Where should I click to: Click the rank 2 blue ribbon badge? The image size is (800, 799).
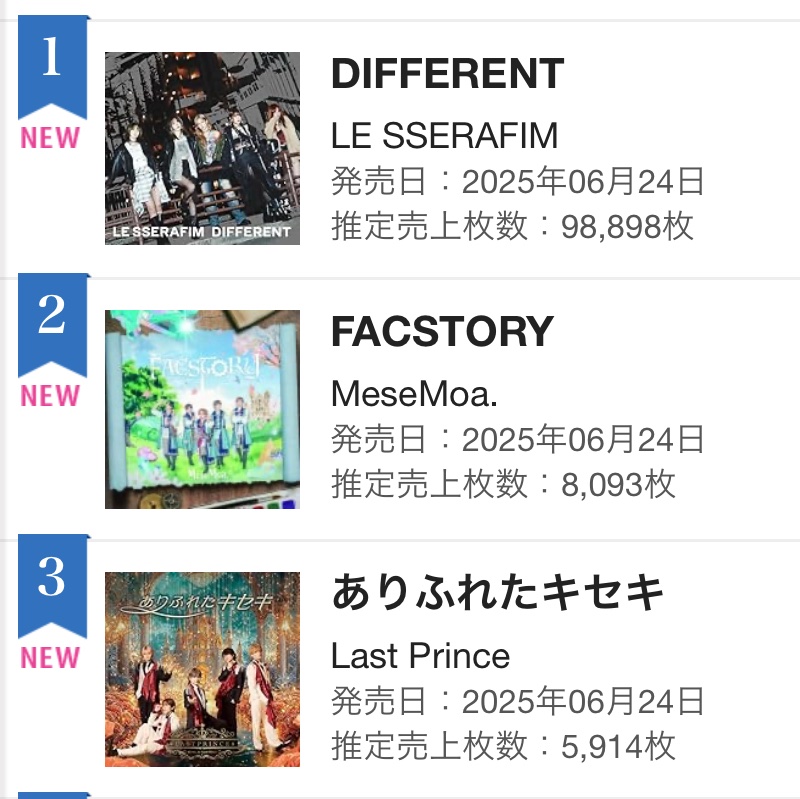[x=53, y=325]
